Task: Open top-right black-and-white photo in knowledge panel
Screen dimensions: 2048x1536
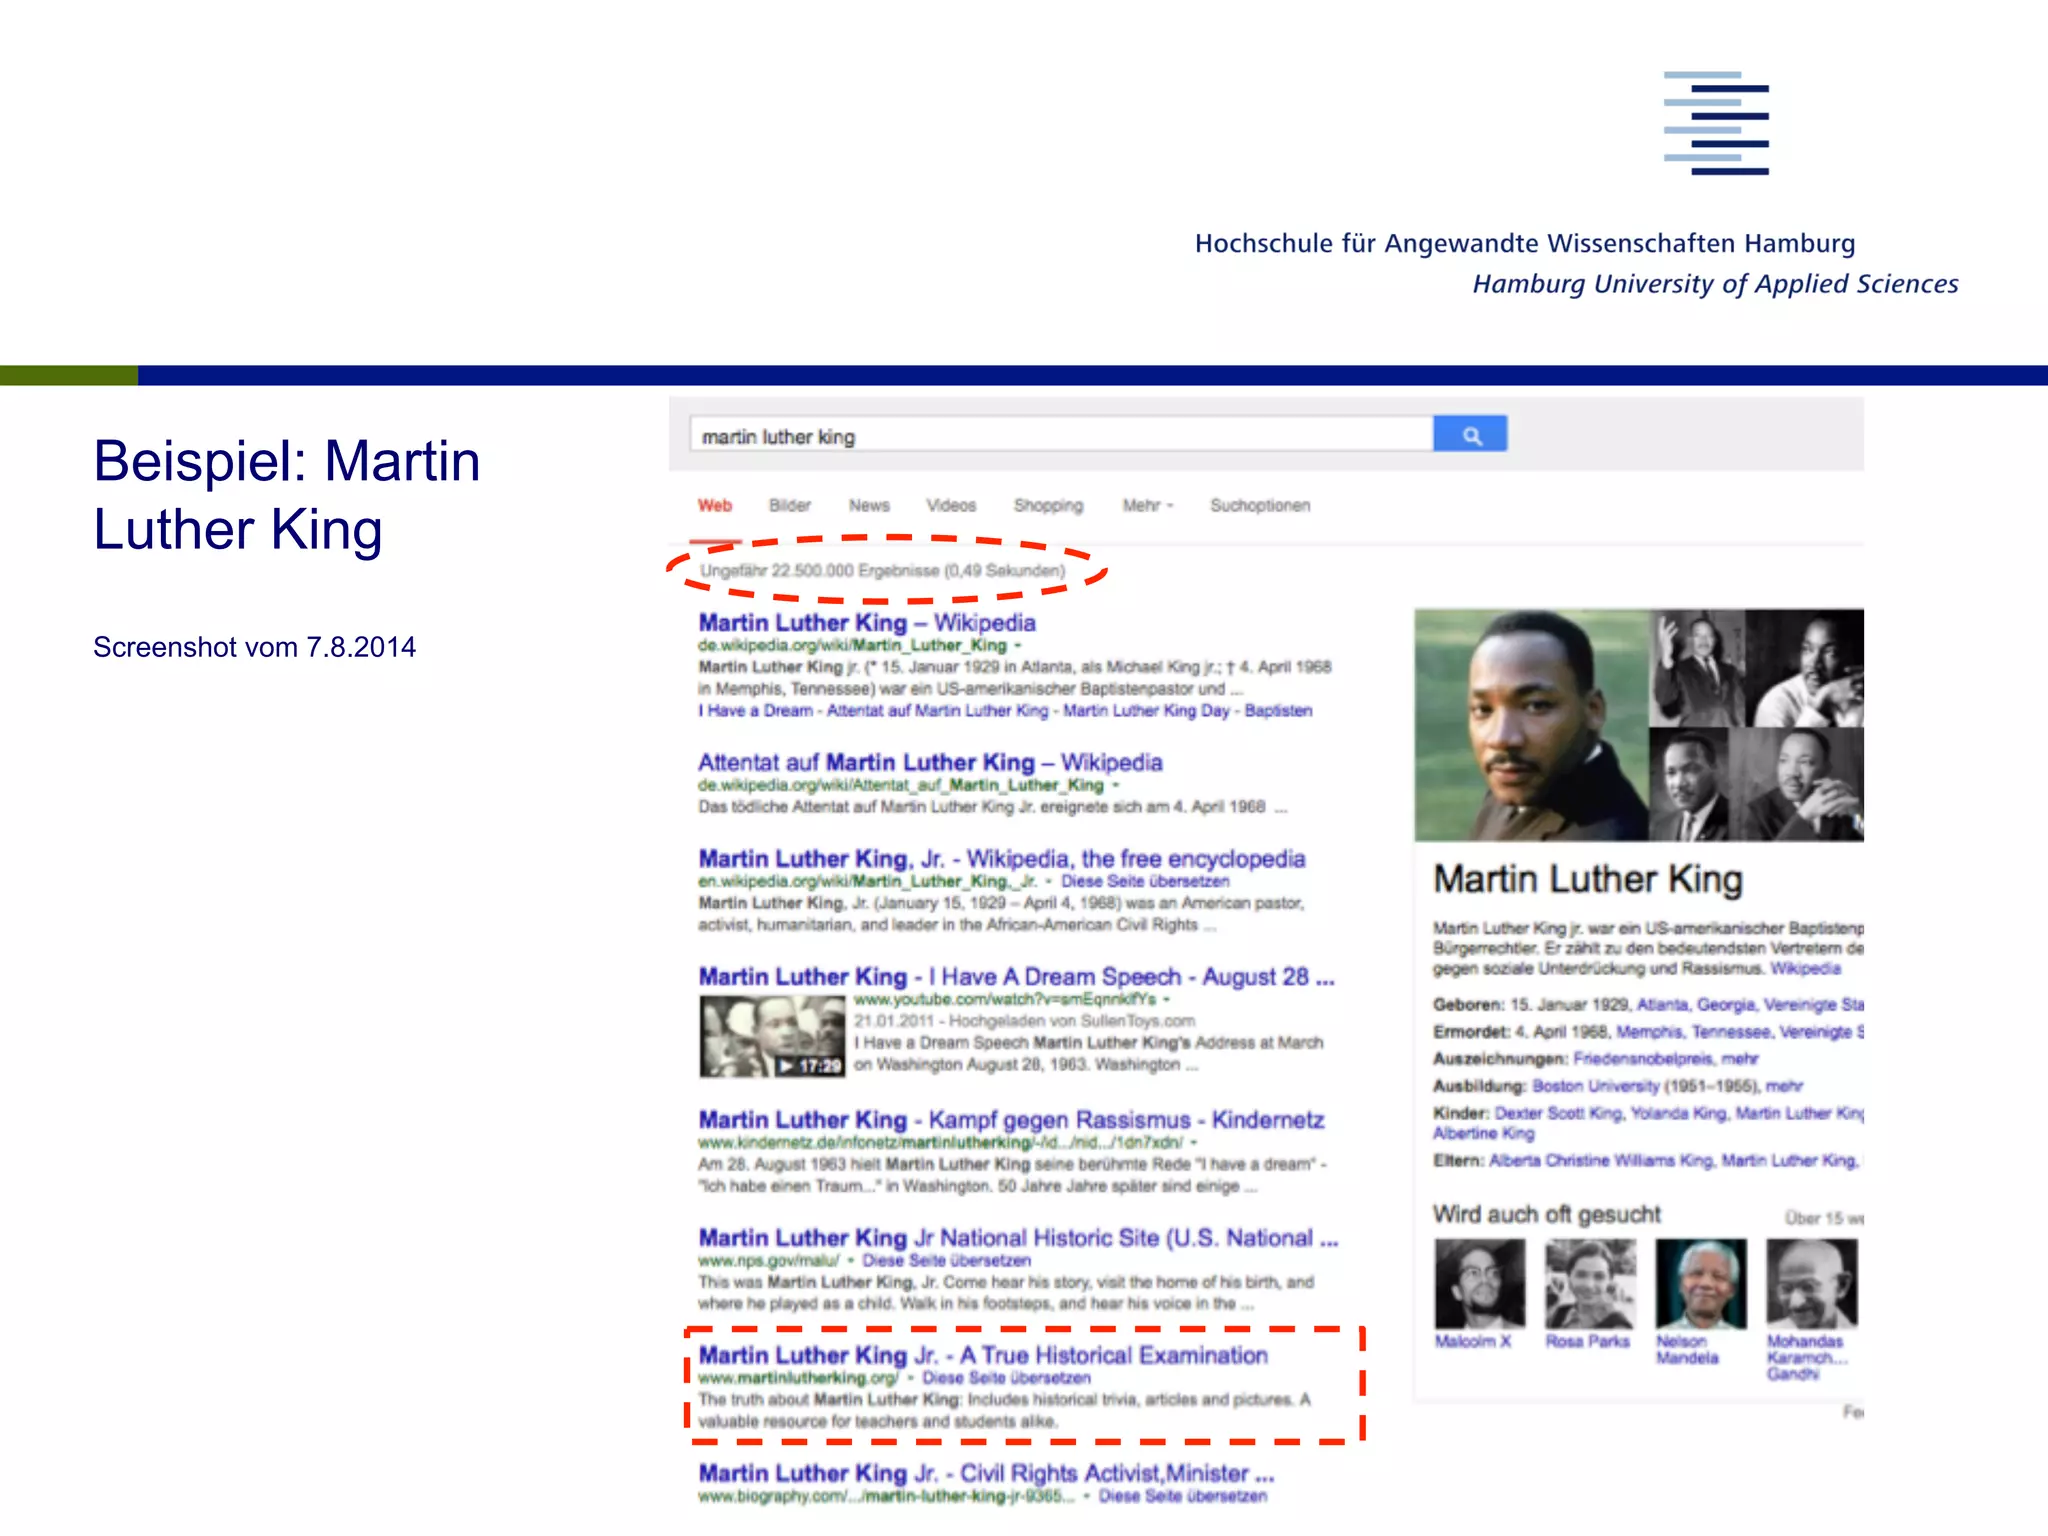Action: coord(1806,668)
